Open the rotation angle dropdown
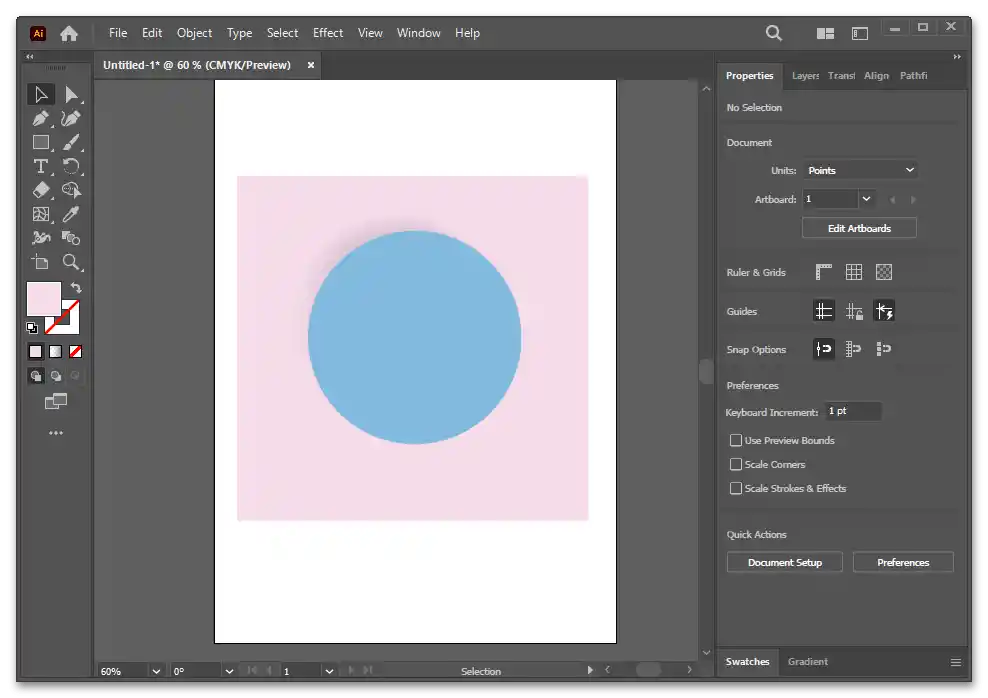Viewport: 988px width, 698px height. tap(229, 671)
